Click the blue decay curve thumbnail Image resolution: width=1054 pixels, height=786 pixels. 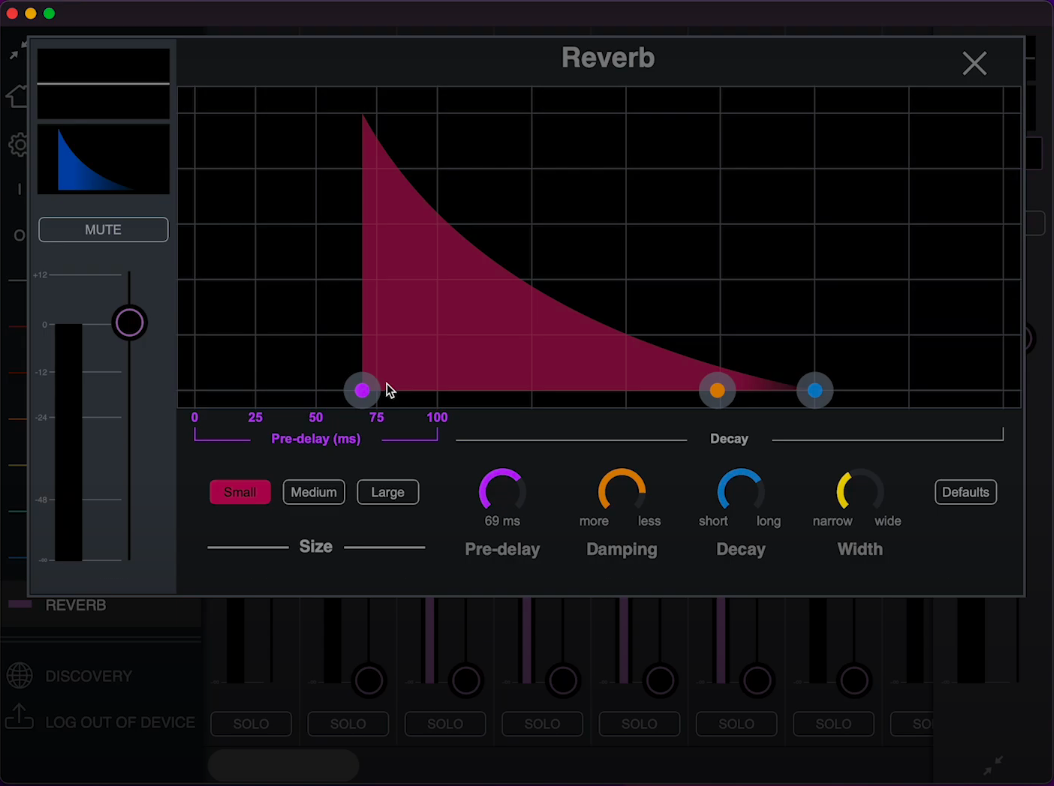(103, 159)
